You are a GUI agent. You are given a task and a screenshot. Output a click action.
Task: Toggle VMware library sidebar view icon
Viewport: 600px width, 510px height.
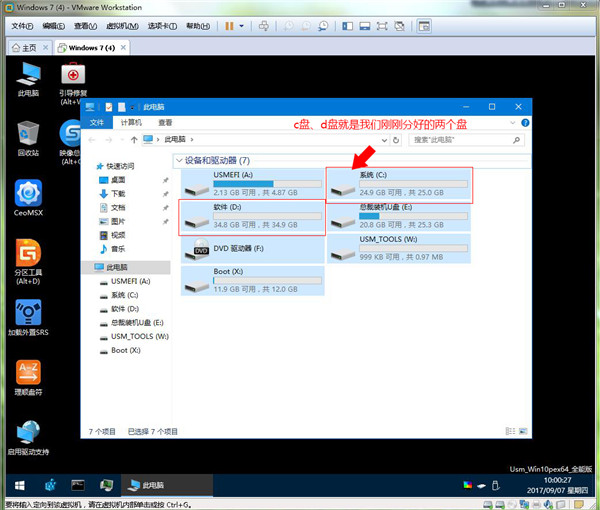tap(347, 26)
